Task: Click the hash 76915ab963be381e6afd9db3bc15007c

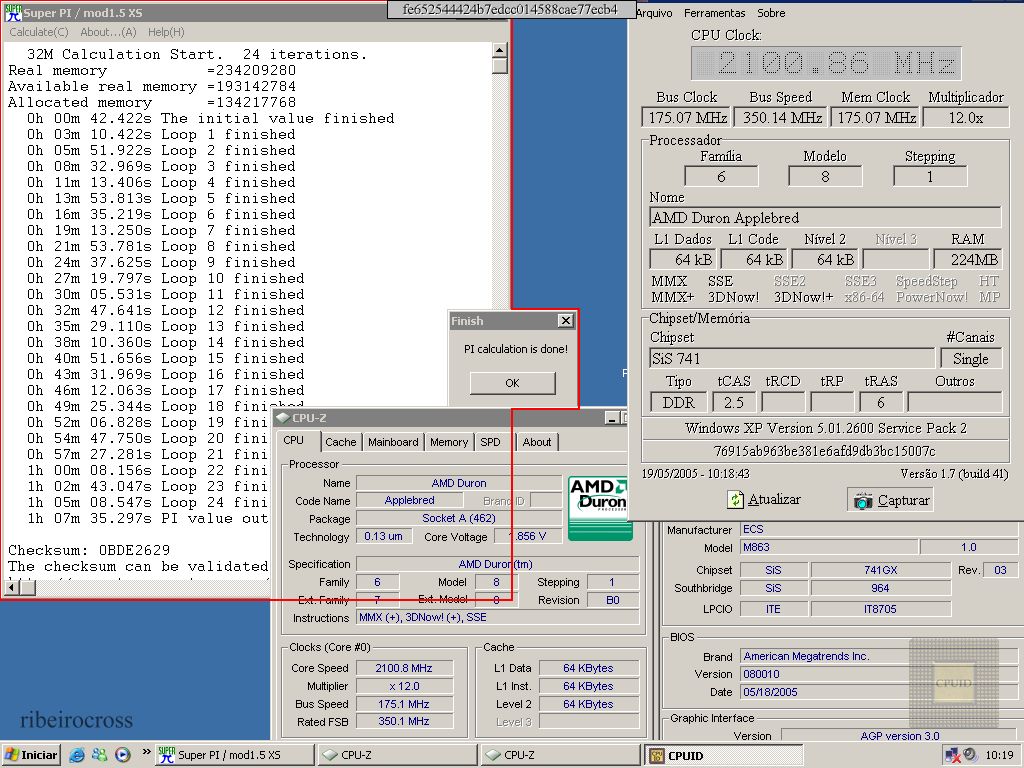Action: click(825, 451)
